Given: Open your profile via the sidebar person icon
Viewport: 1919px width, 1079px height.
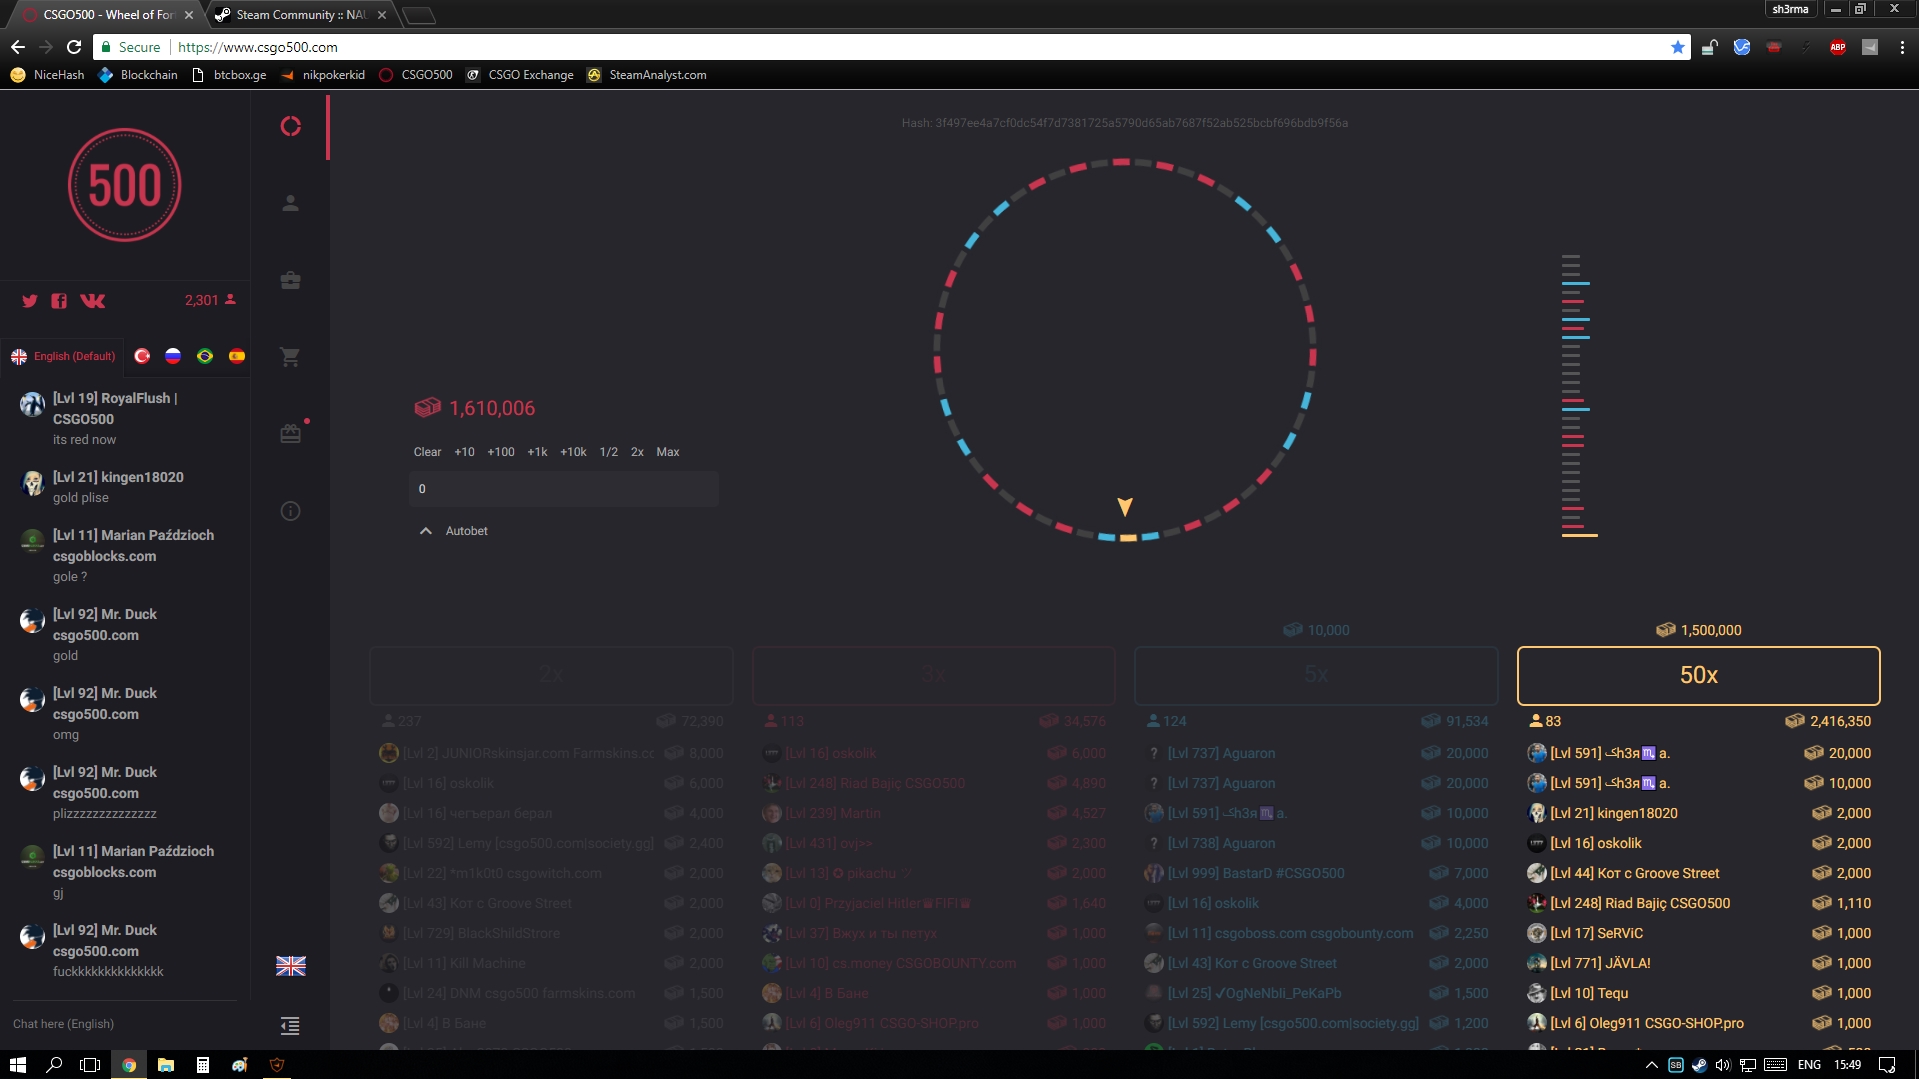Looking at the screenshot, I should pos(290,204).
